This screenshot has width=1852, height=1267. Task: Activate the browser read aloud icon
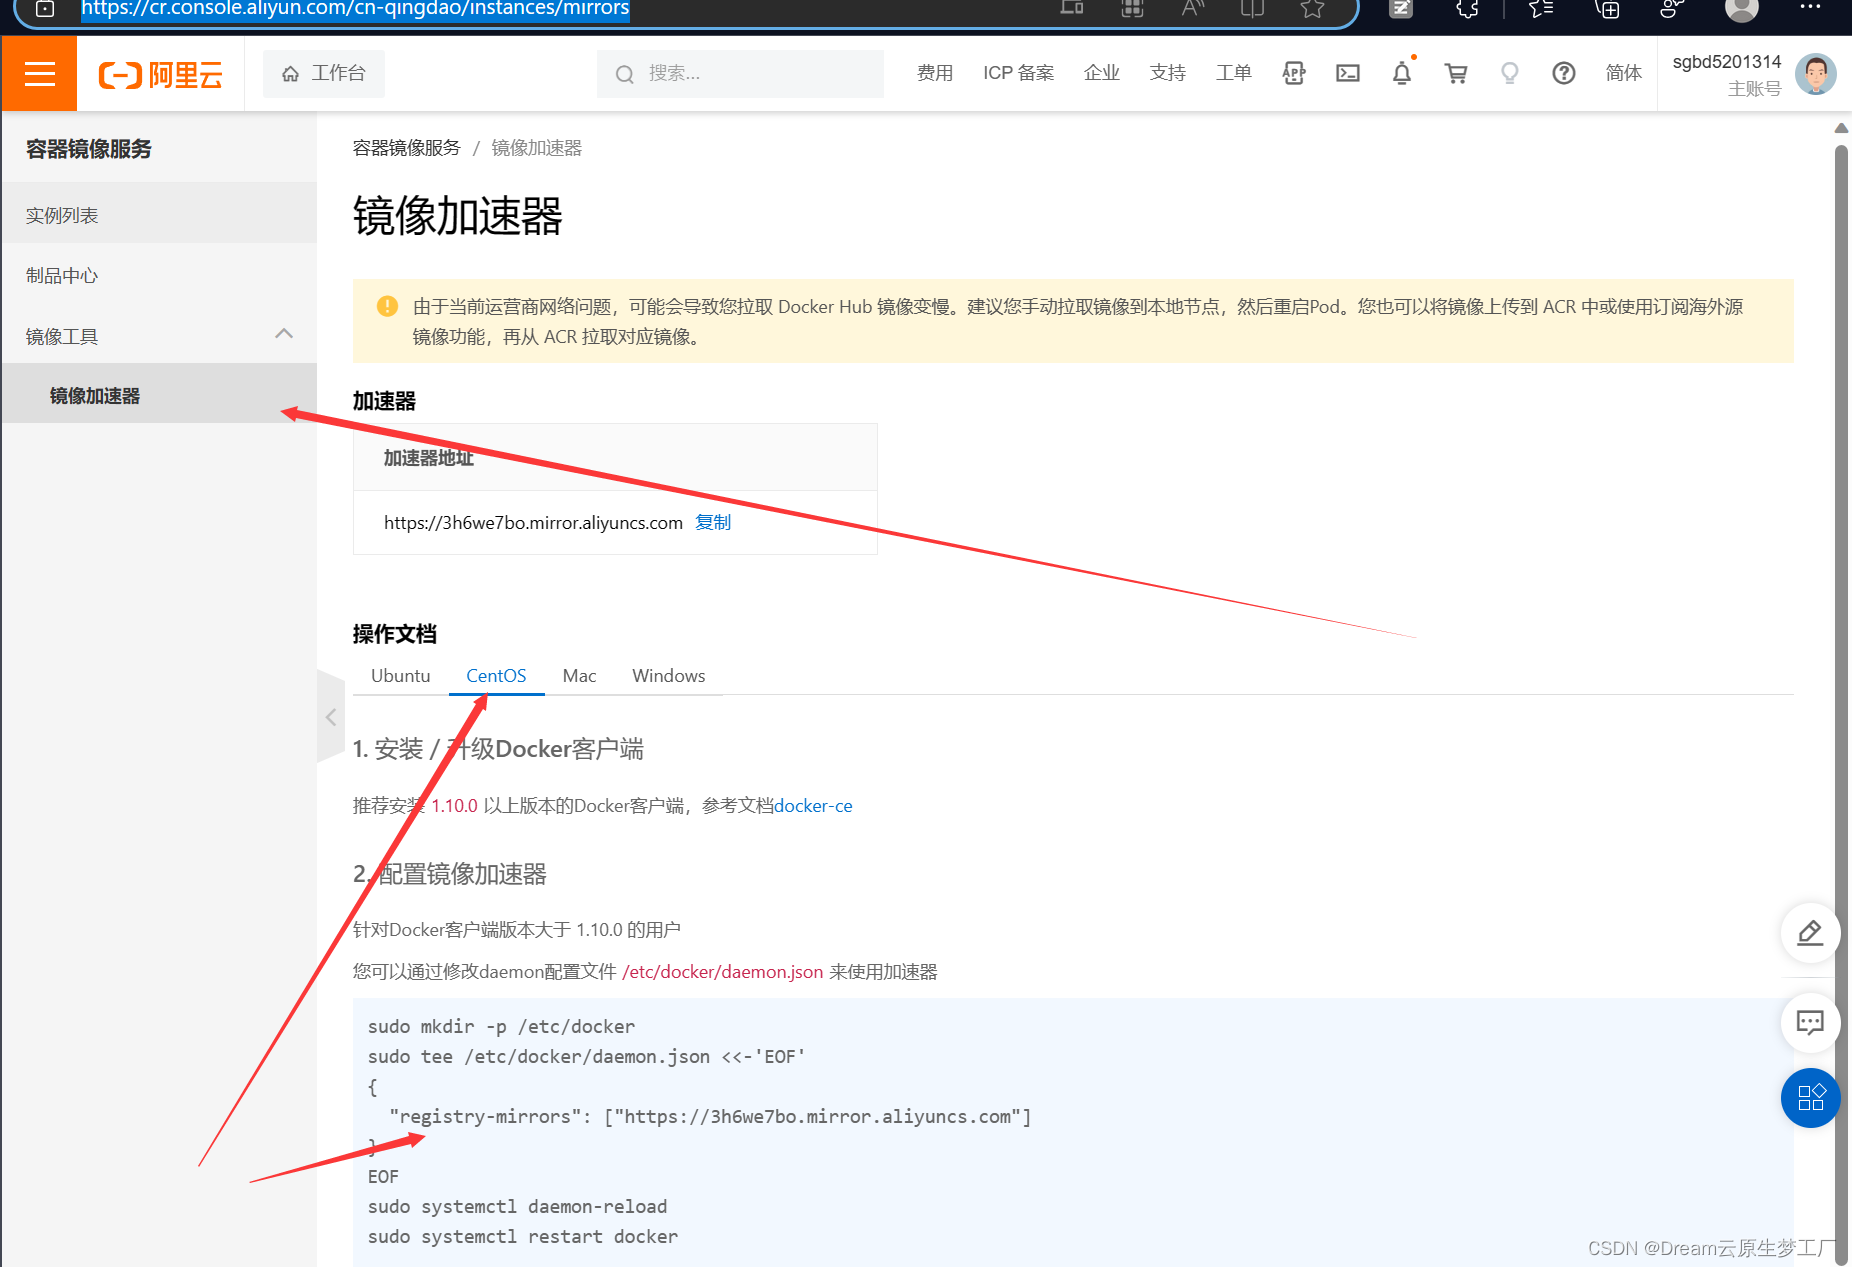[x=1192, y=9]
